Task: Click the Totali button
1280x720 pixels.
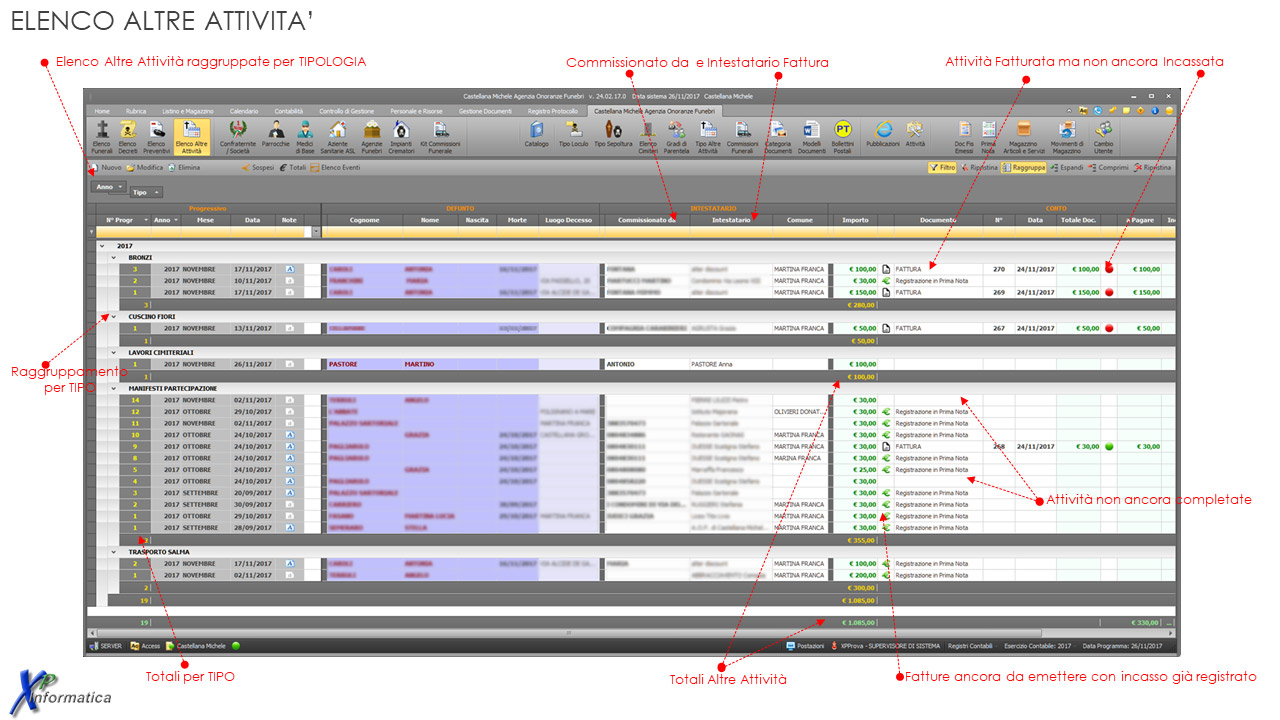Action: point(292,168)
